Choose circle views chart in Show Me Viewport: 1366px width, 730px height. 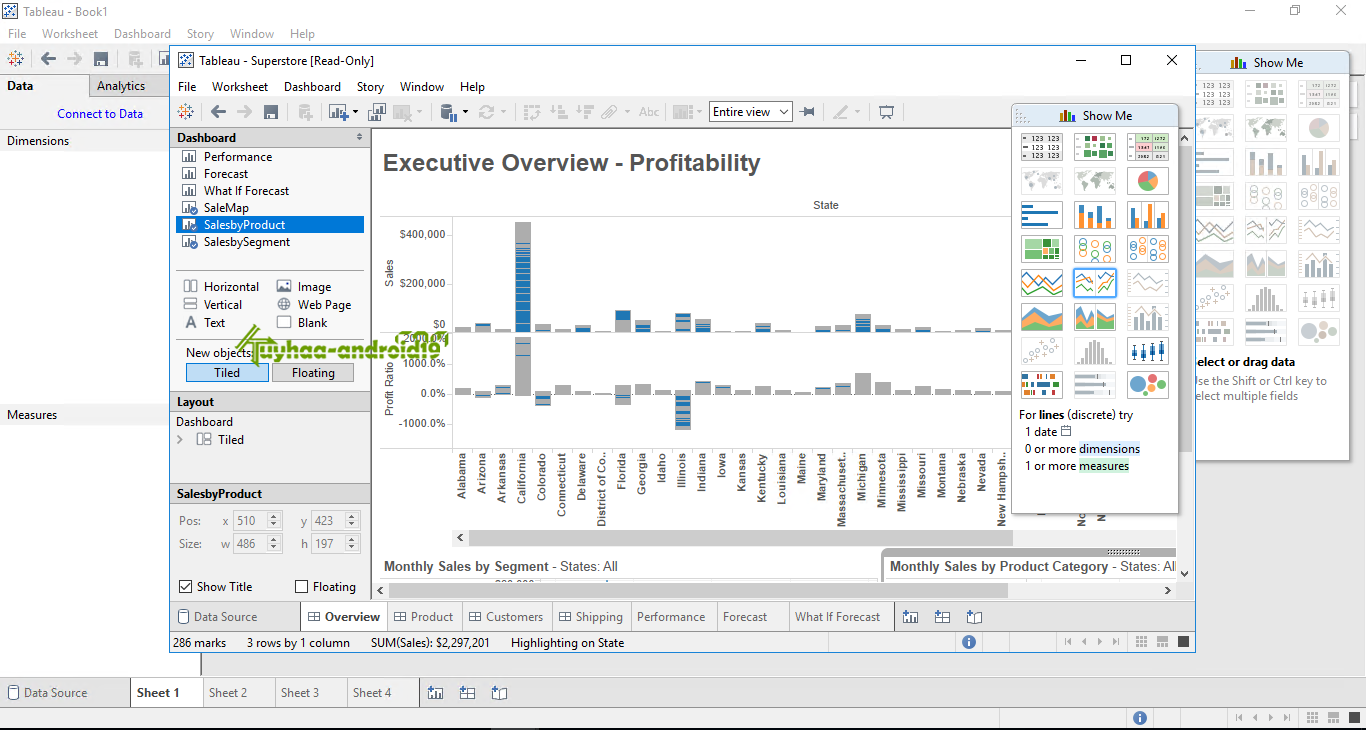(1094, 249)
